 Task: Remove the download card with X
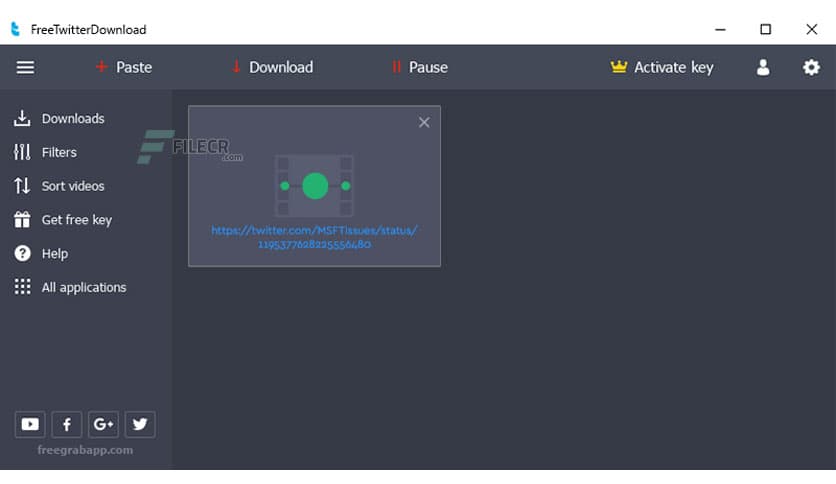pos(424,123)
